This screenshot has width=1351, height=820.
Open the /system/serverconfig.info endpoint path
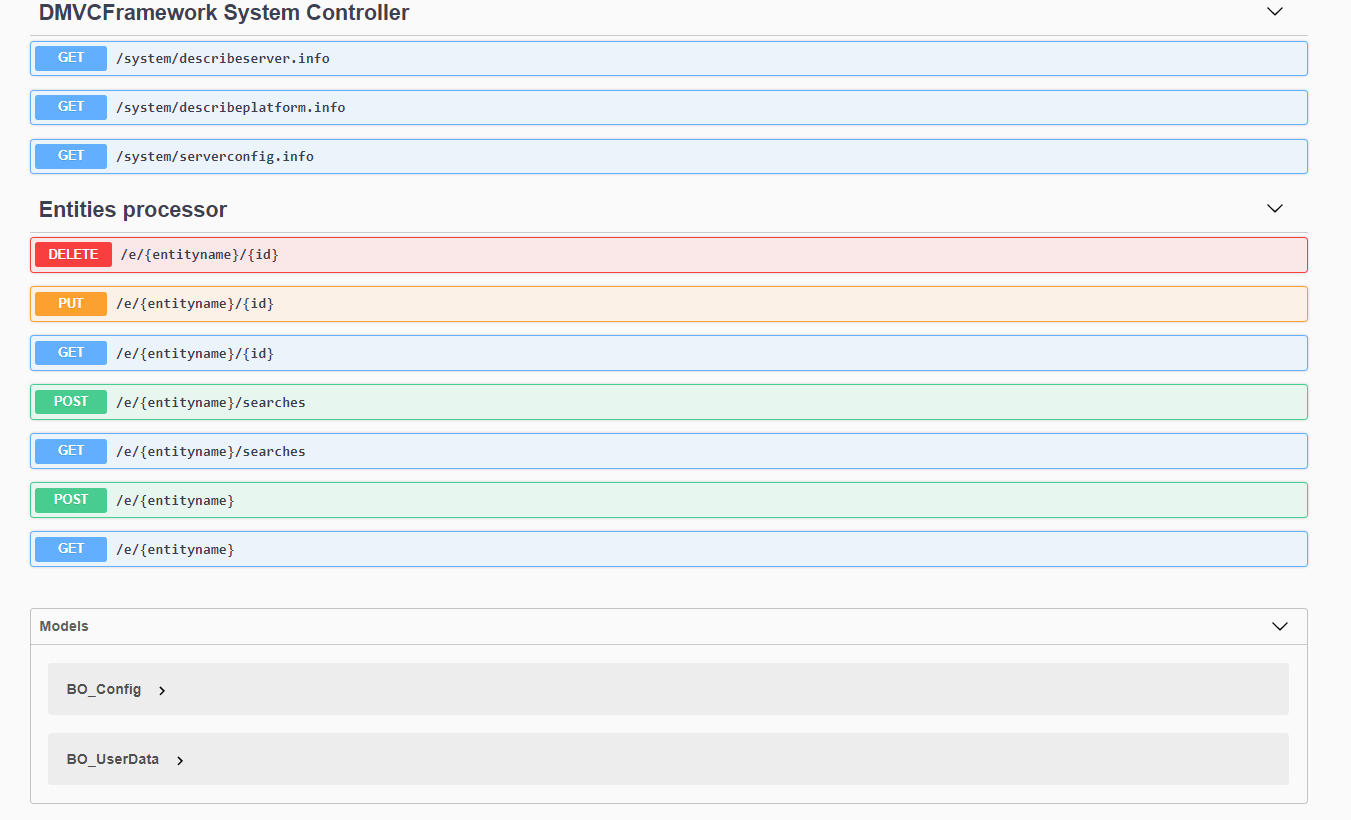coord(215,156)
